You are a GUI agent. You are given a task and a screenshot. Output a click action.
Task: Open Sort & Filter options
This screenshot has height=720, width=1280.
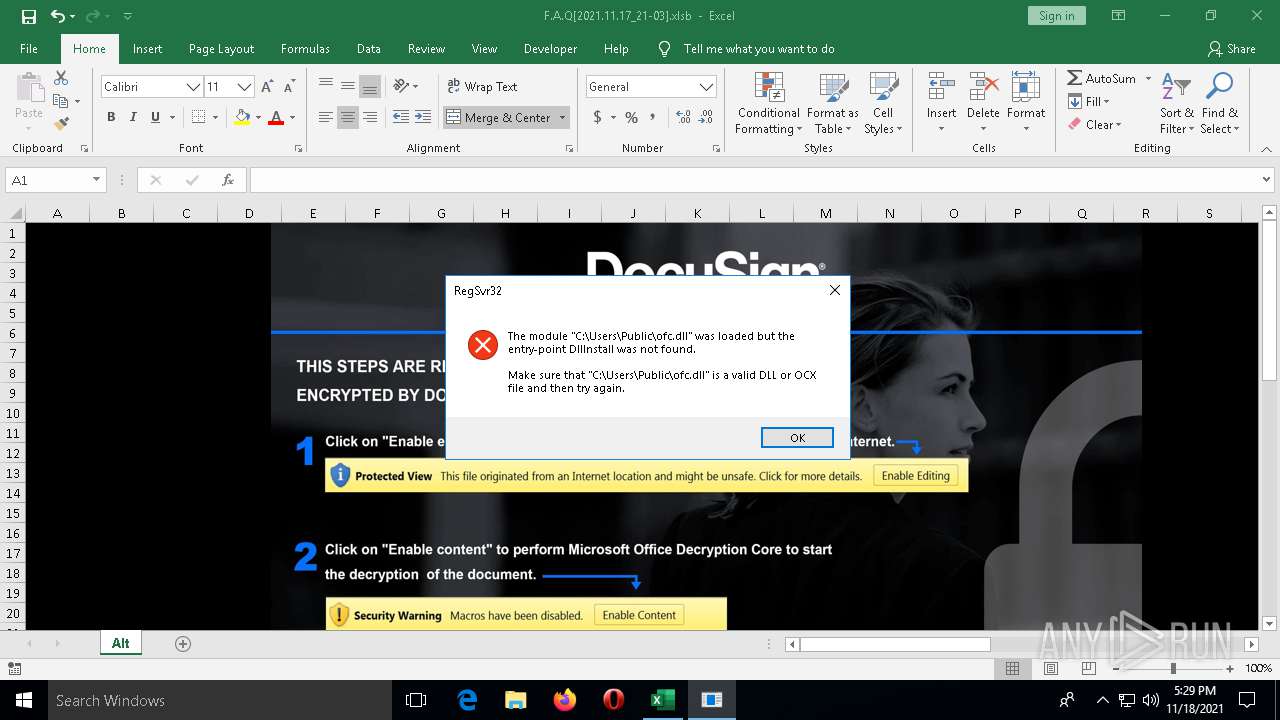tap(1177, 103)
